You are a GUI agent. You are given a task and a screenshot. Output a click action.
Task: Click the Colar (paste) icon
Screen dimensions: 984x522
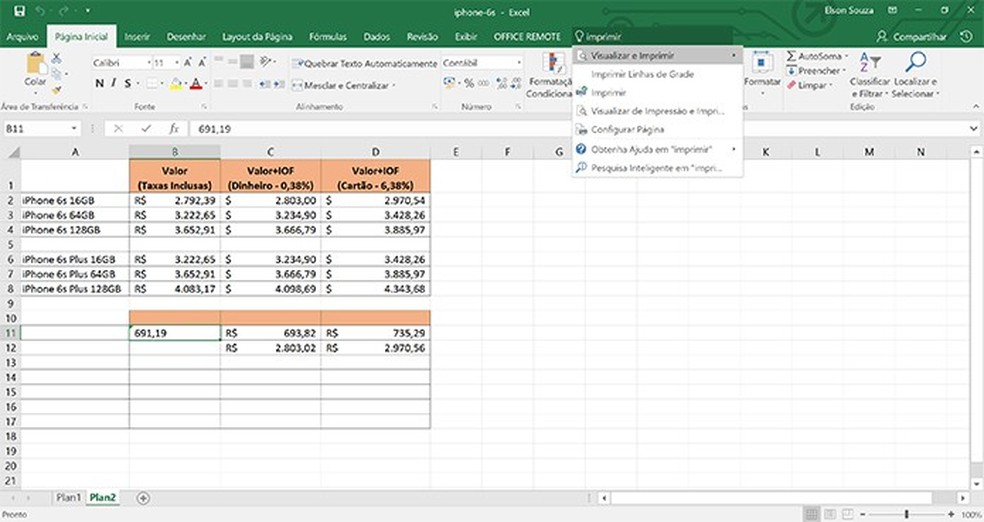tap(35, 66)
